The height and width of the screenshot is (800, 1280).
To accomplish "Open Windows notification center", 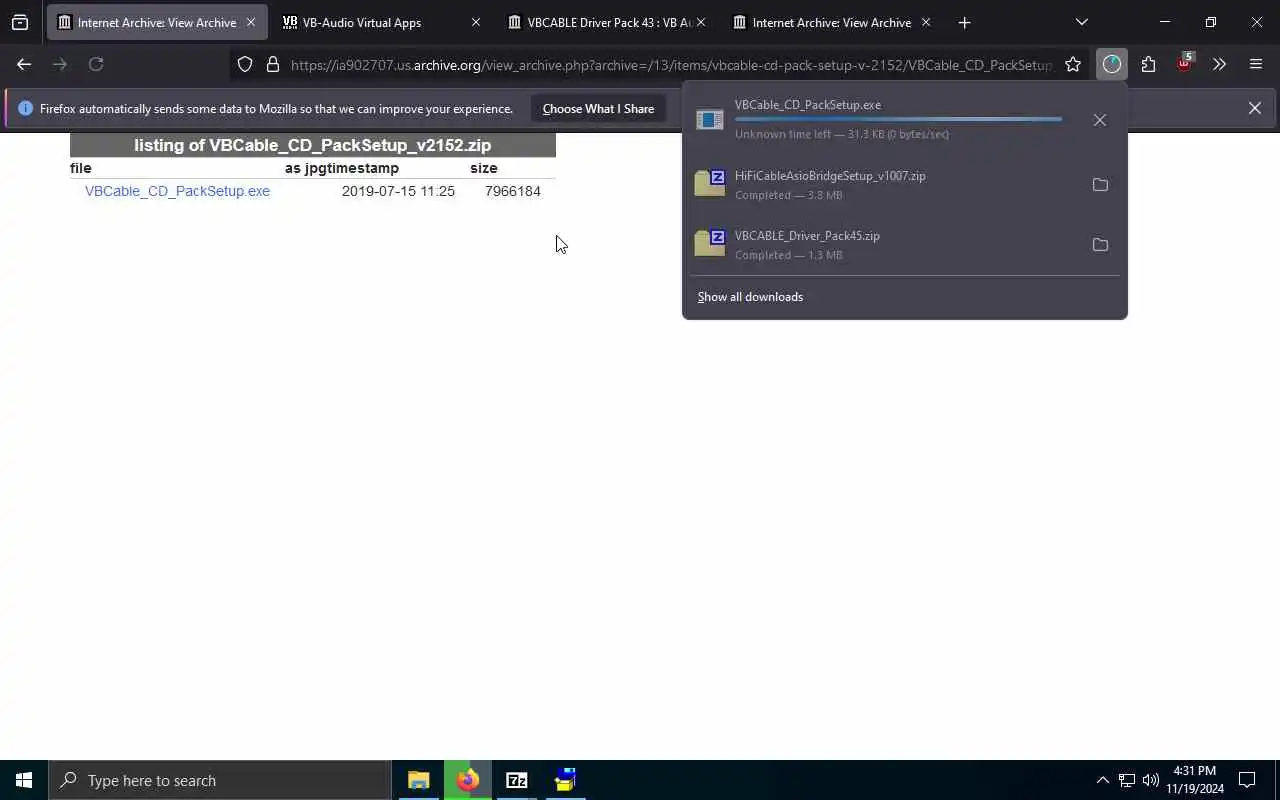I will (x=1247, y=780).
